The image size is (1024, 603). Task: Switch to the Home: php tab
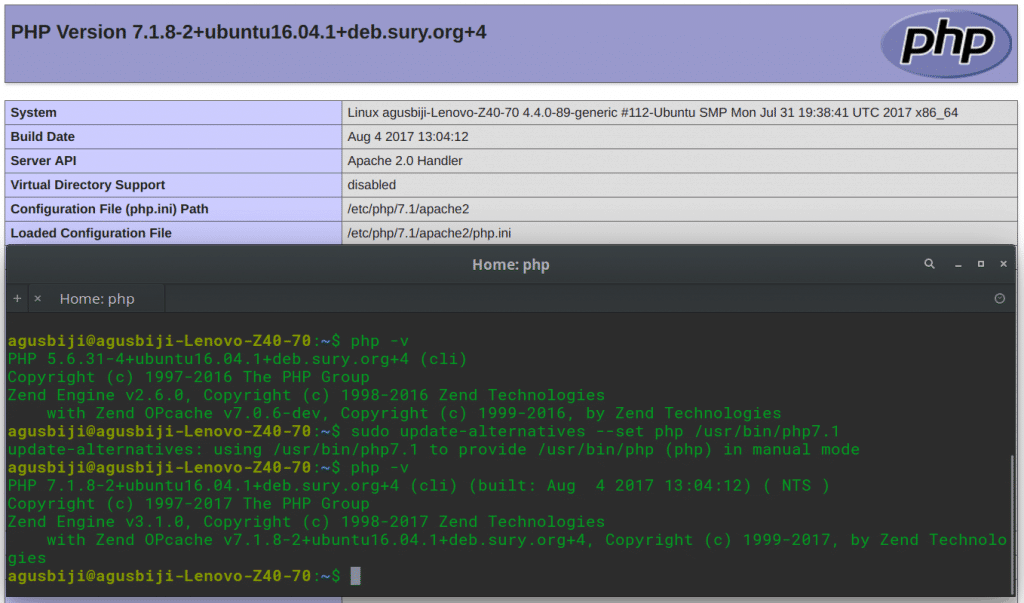pyautogui.click(x=96, y=298)
